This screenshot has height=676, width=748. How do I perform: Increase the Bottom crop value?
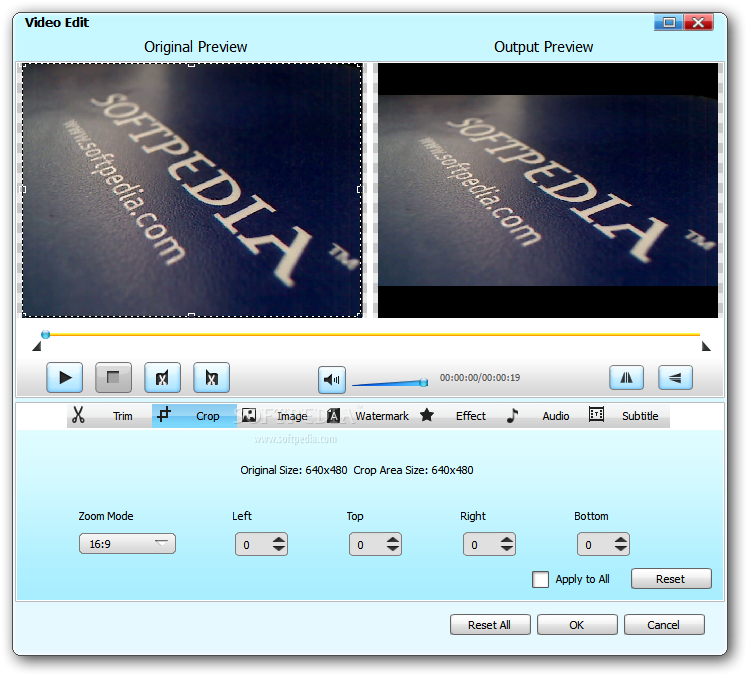621,540
